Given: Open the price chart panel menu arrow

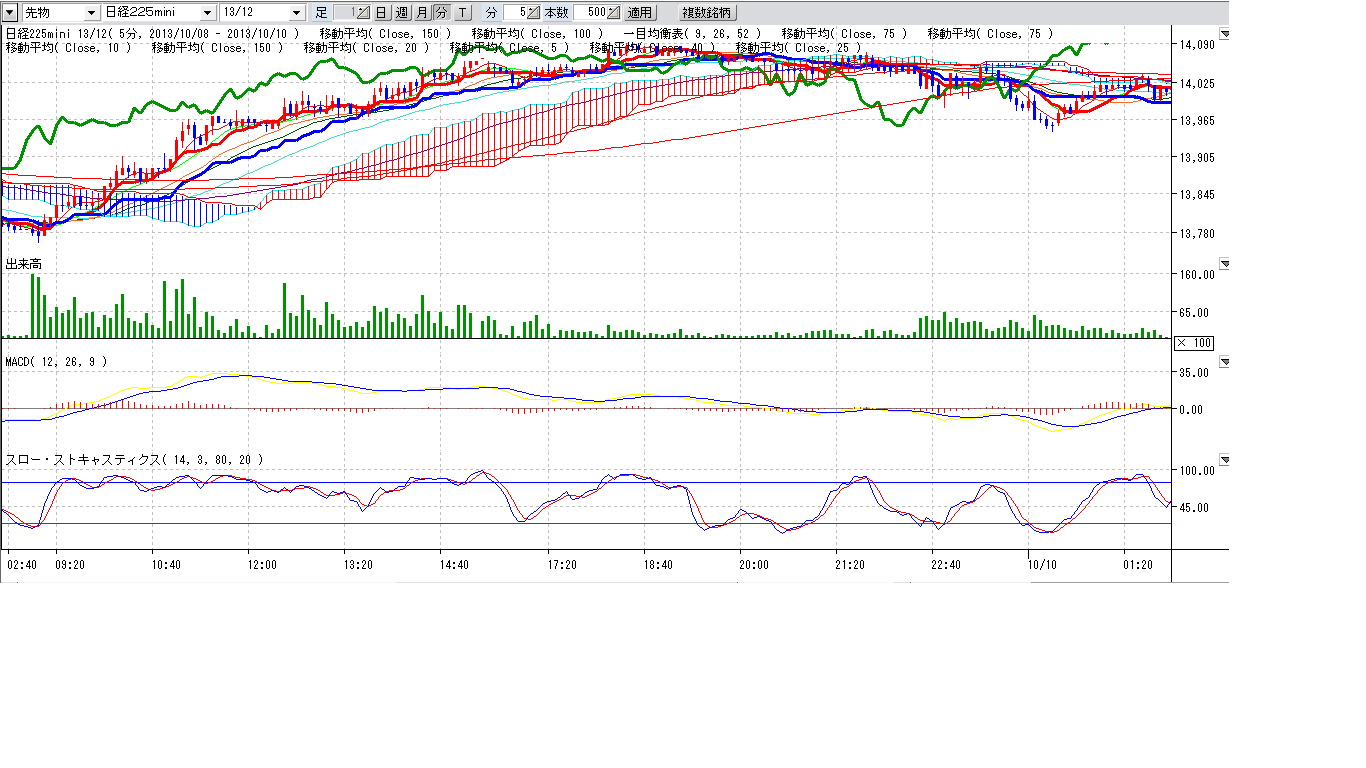Looking at the screenshot, I should pyautogui.click(x=1225, y=34).
